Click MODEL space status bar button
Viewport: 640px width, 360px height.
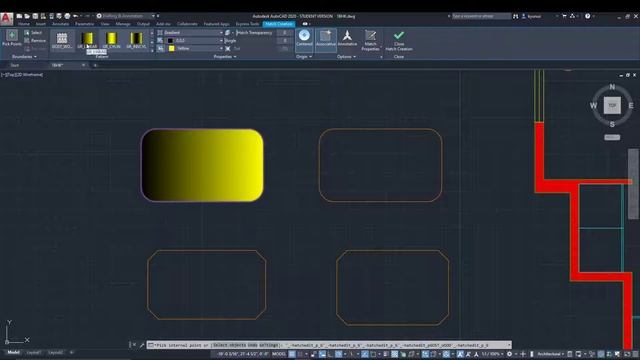click(279, 354)
